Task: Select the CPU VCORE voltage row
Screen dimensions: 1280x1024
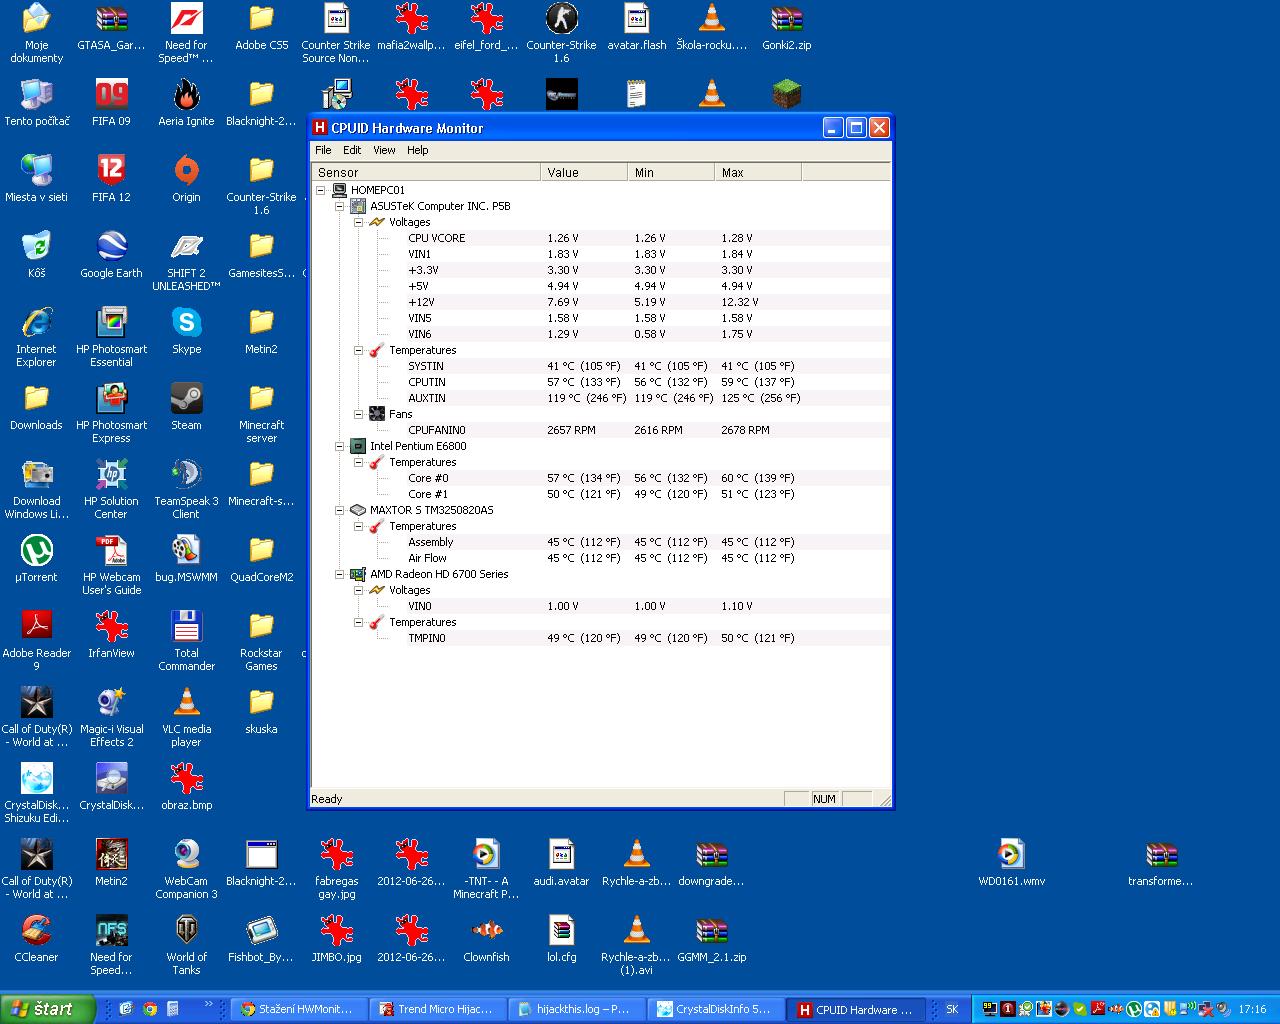Action: [600, 238]
